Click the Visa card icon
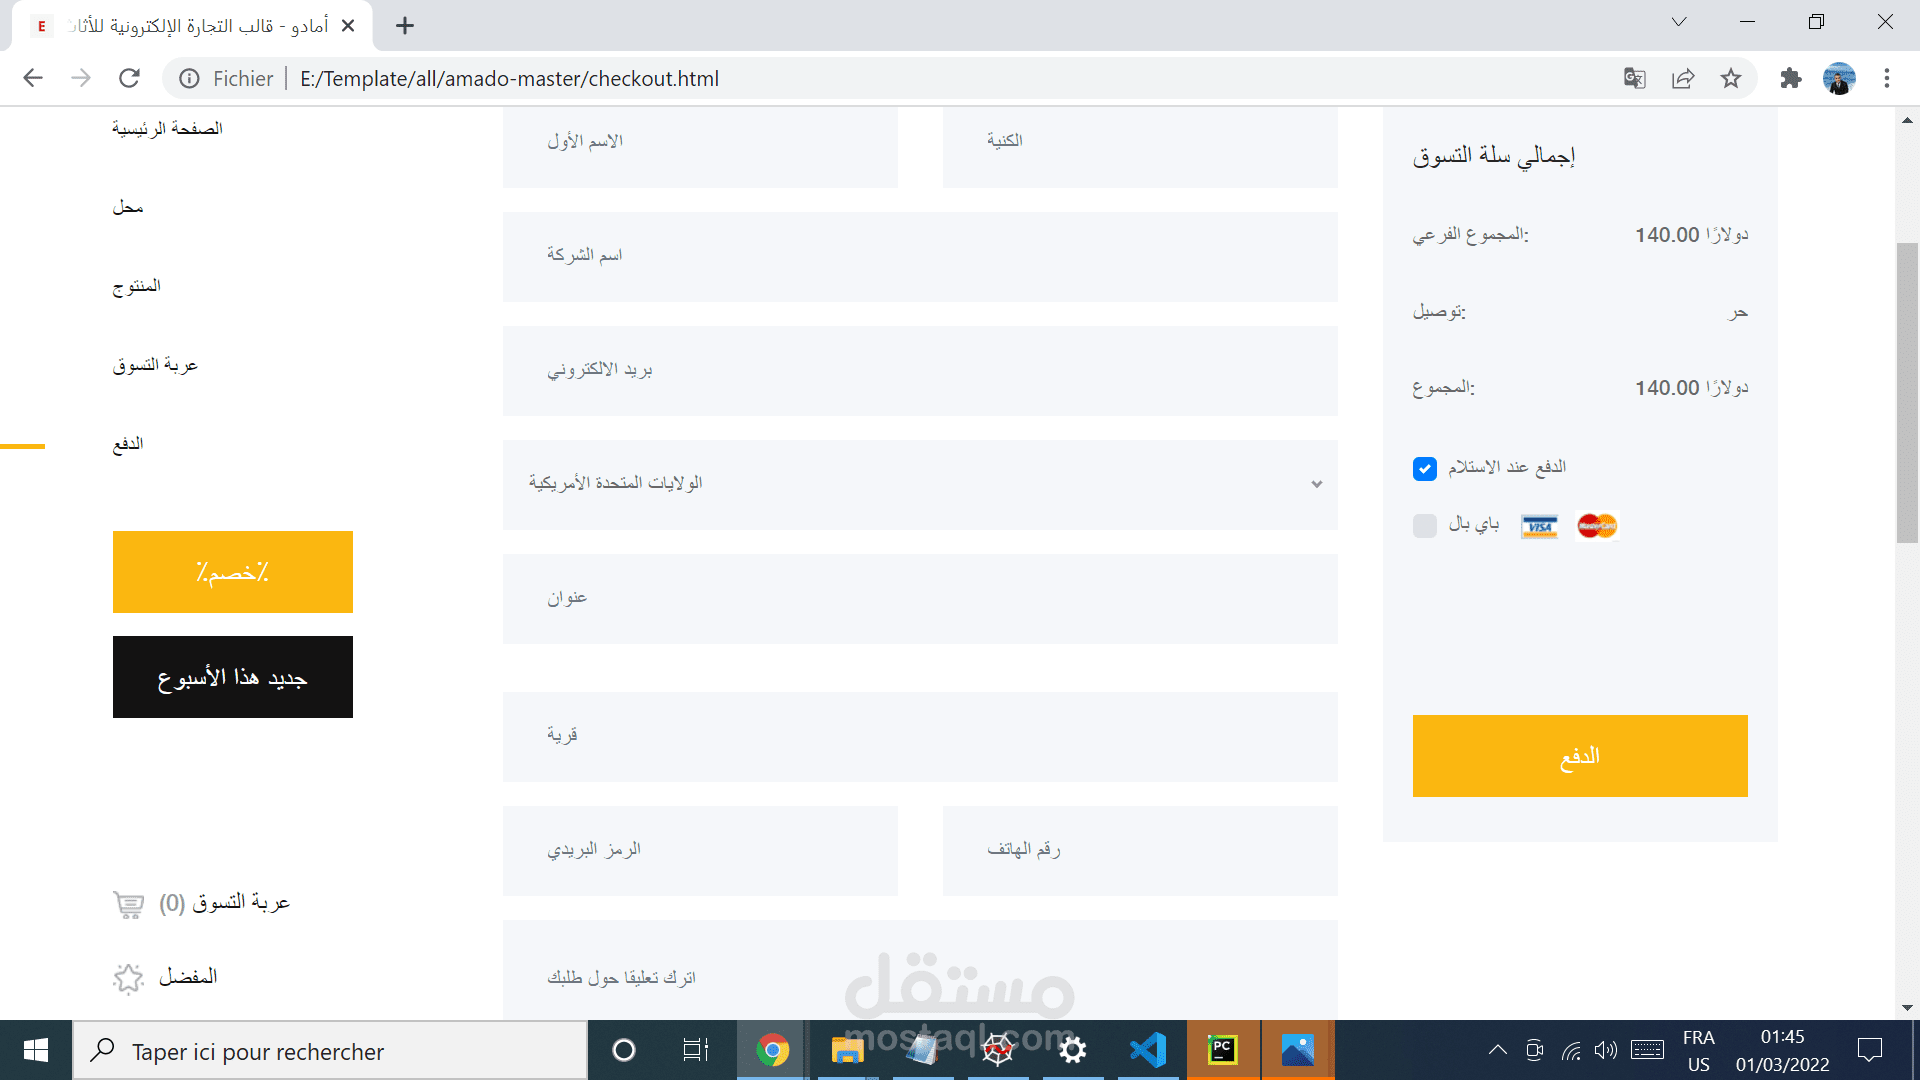This screenshot has height=1080, width=1920. pyautogui.click(x=1539, y=526)
